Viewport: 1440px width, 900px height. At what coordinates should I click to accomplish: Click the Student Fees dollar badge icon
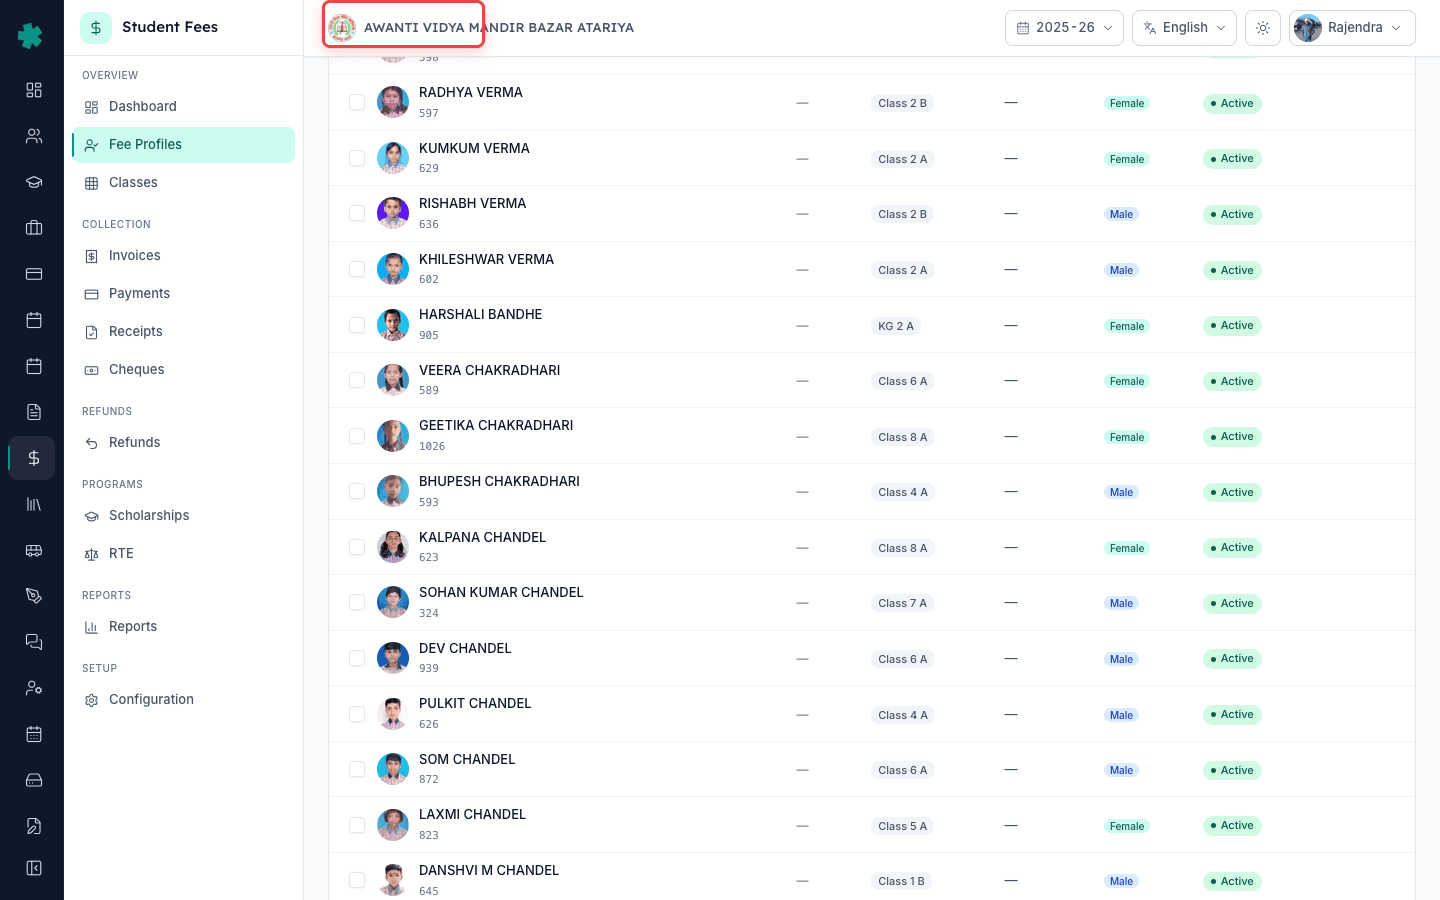[96, 28]
